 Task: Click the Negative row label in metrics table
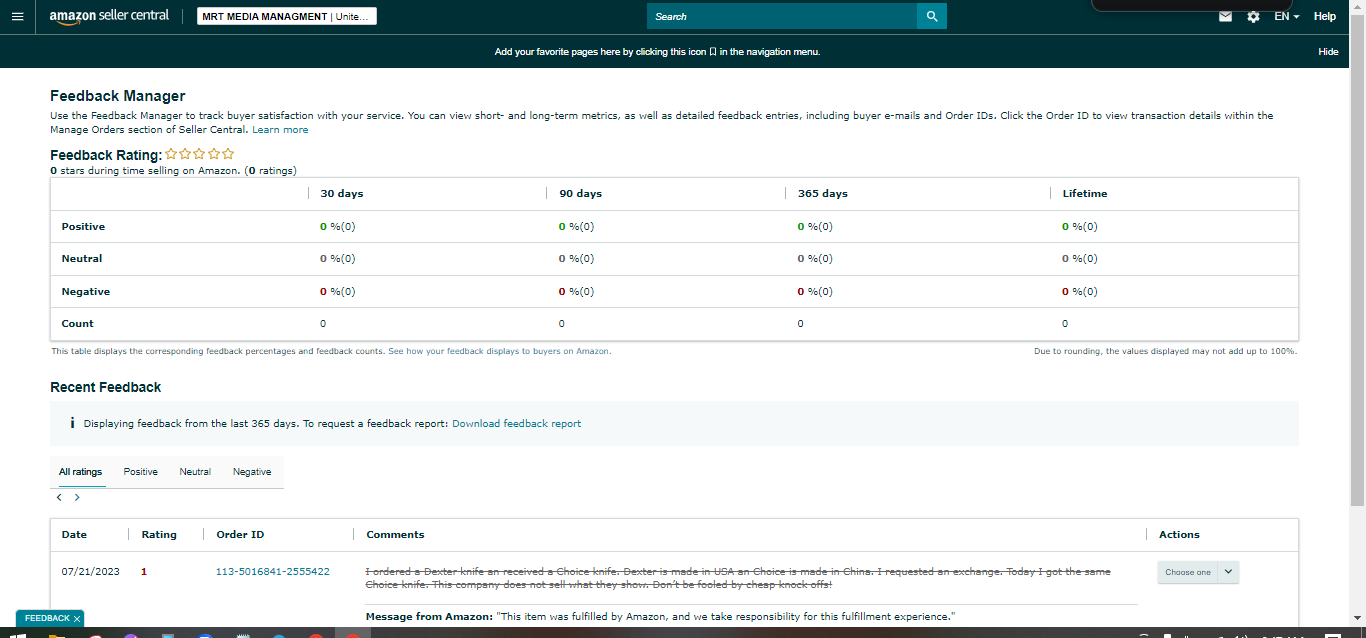click(85, 292)
